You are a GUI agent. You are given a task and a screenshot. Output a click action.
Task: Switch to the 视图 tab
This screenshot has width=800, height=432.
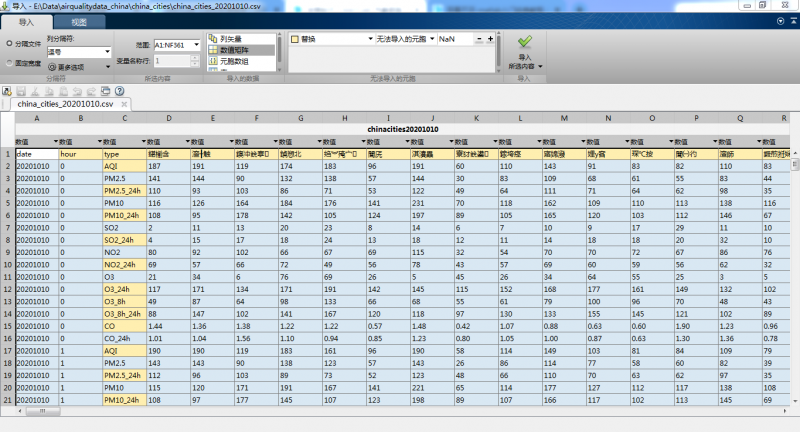(x=79, y=21)
